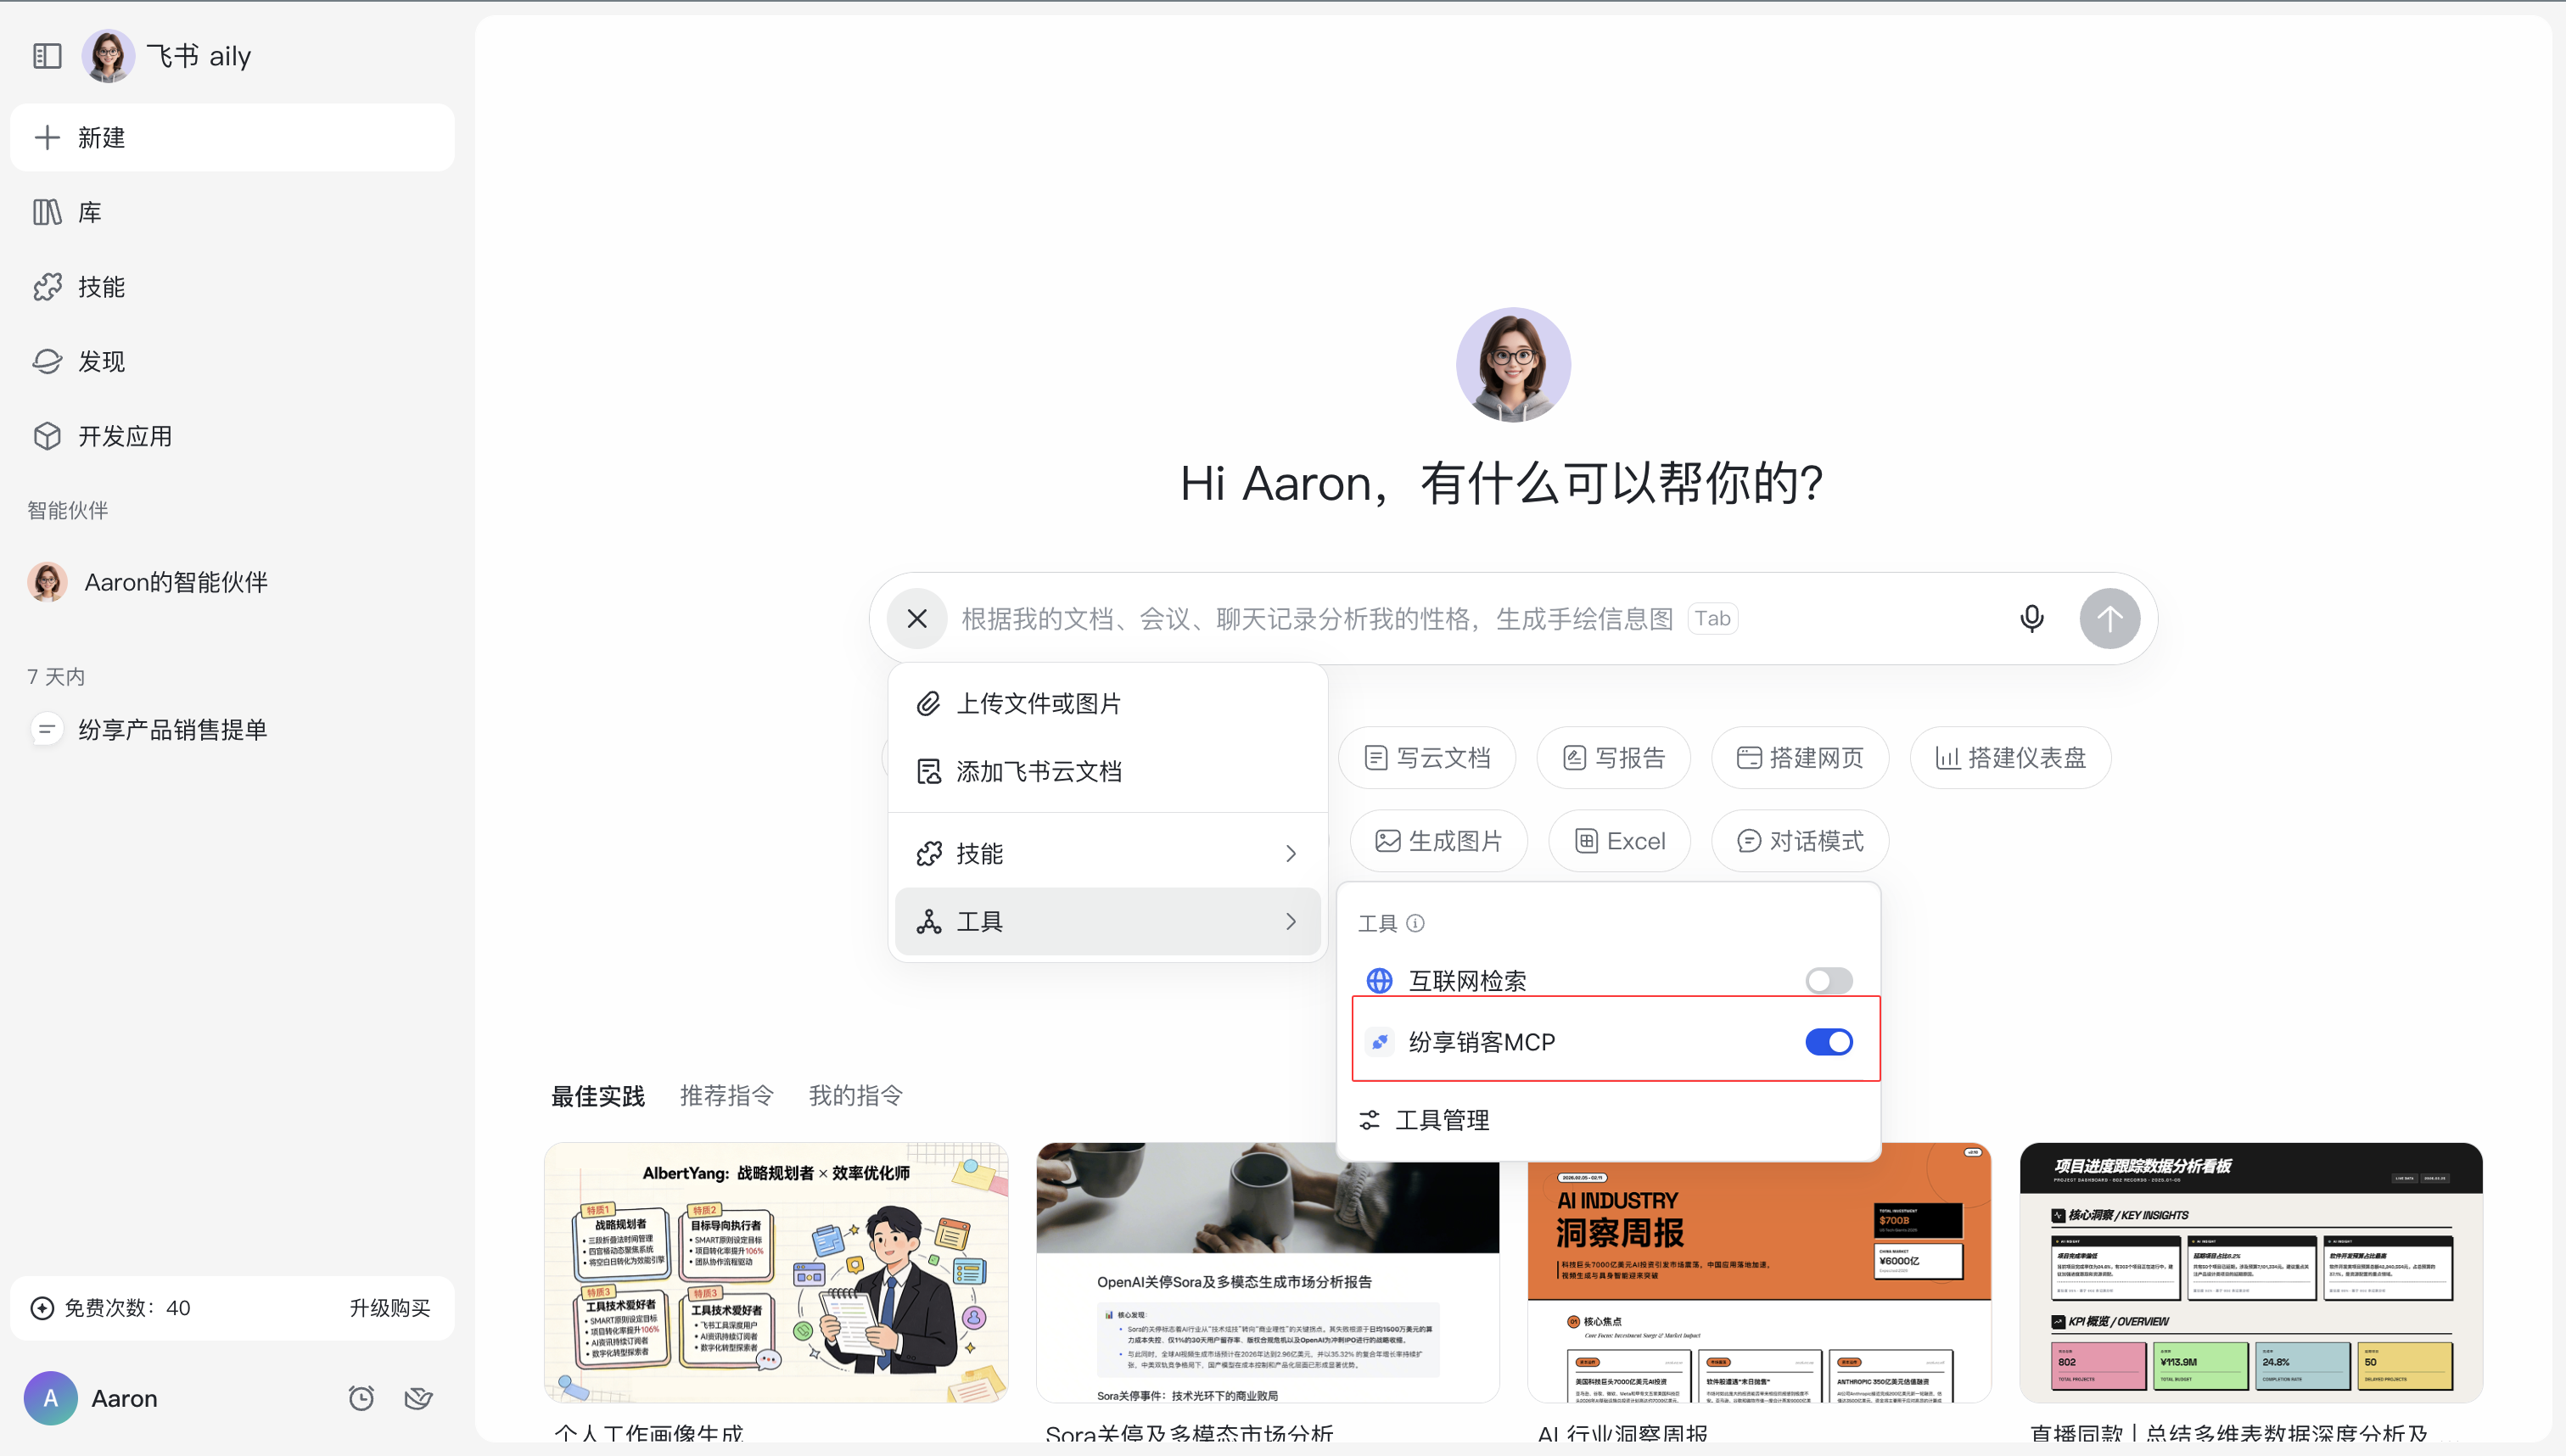Open 工具管理 settings entry
This screenshot has width=2566, height=1456.
point(1441,1120)
